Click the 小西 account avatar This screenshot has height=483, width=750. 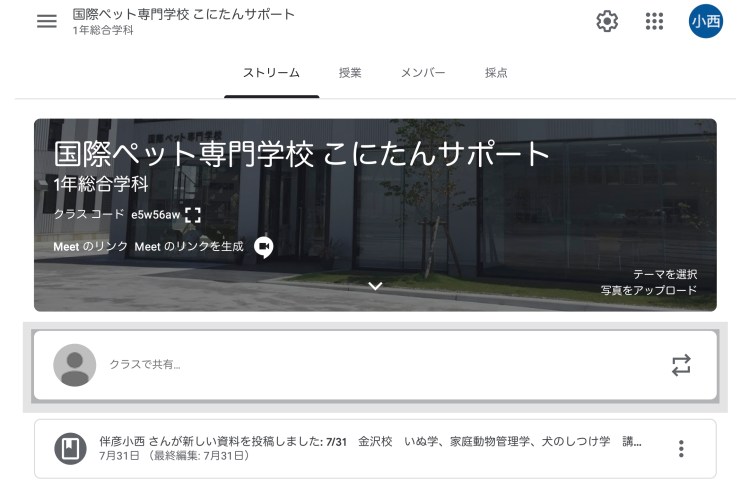pyautogui.click(x=706, y=22)
